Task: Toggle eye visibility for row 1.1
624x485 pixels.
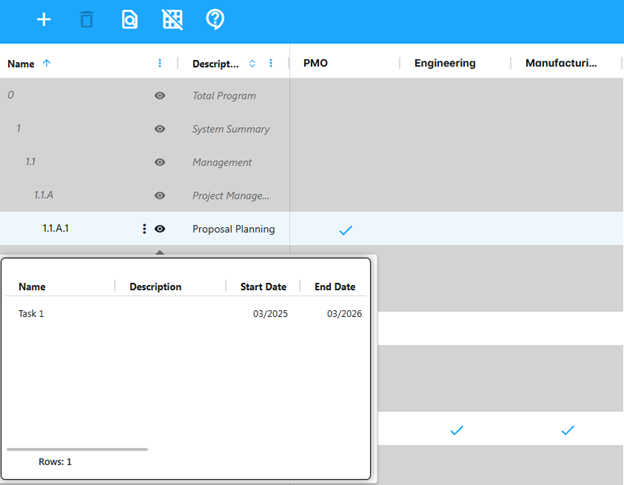Action: tap(160, 162)
